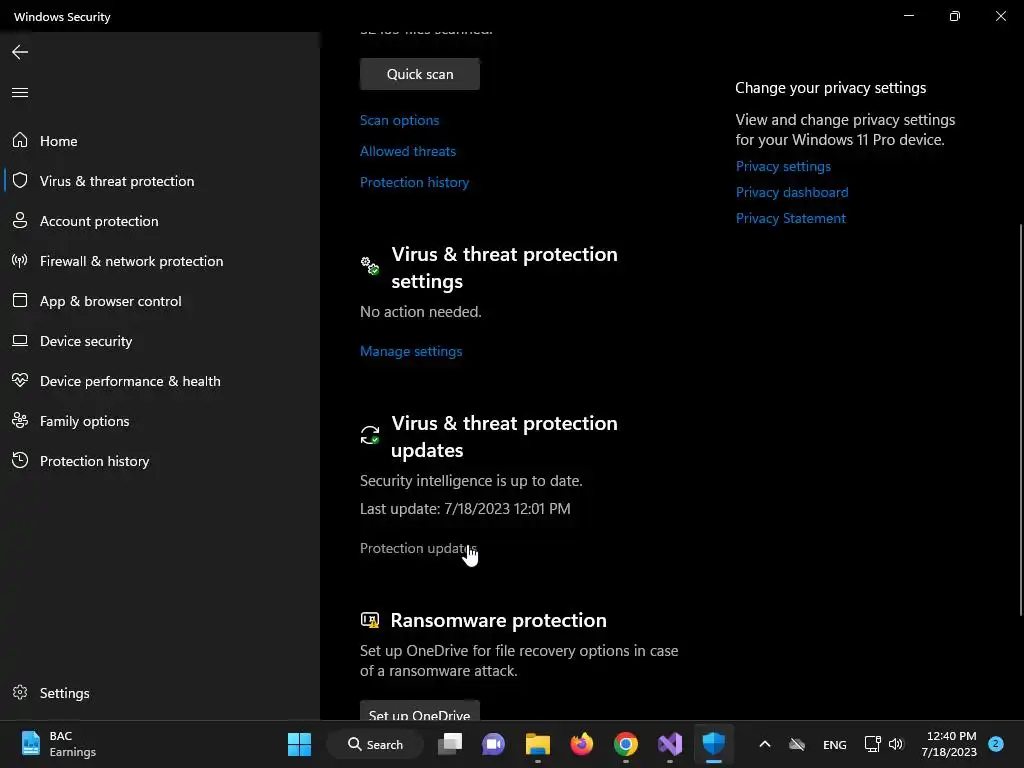The image size is (1024, 768).
Task: Click the Home house icon
Action: coord(20,140)
